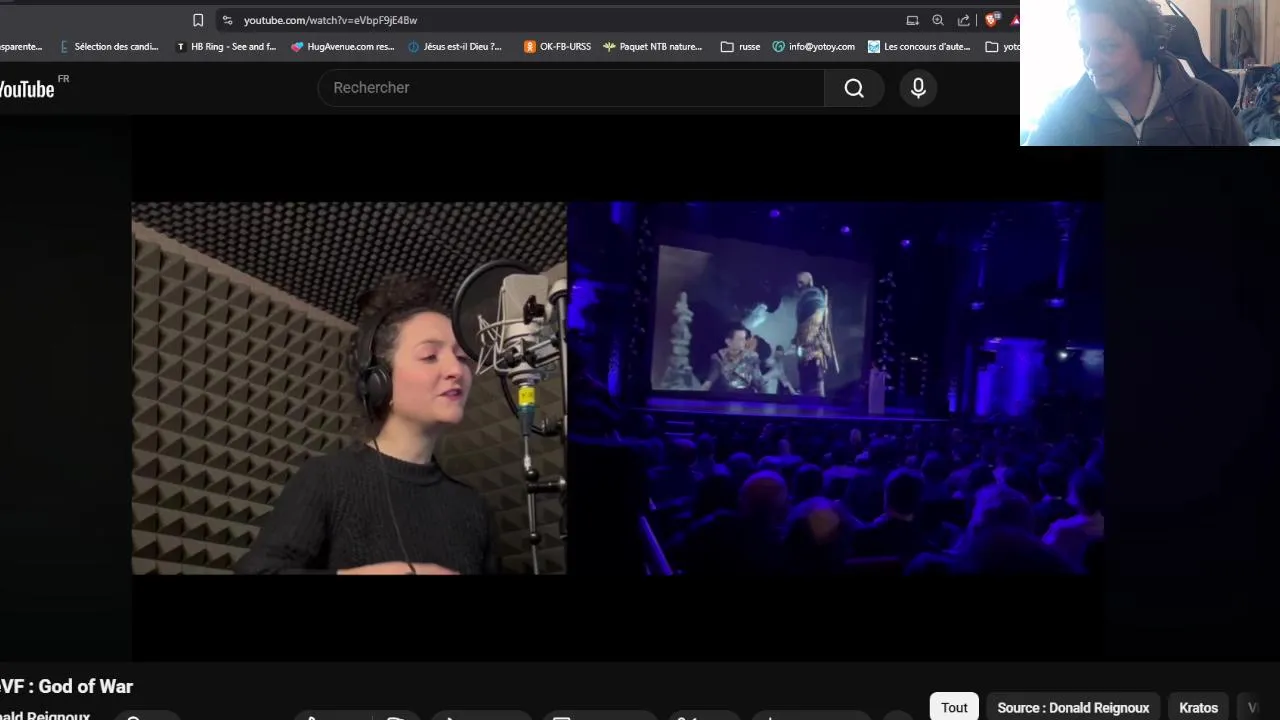Viewport: 1280px width, 720px height.
Task: Click the zoom magnifier icon in address bar
Action: [938, 20]
